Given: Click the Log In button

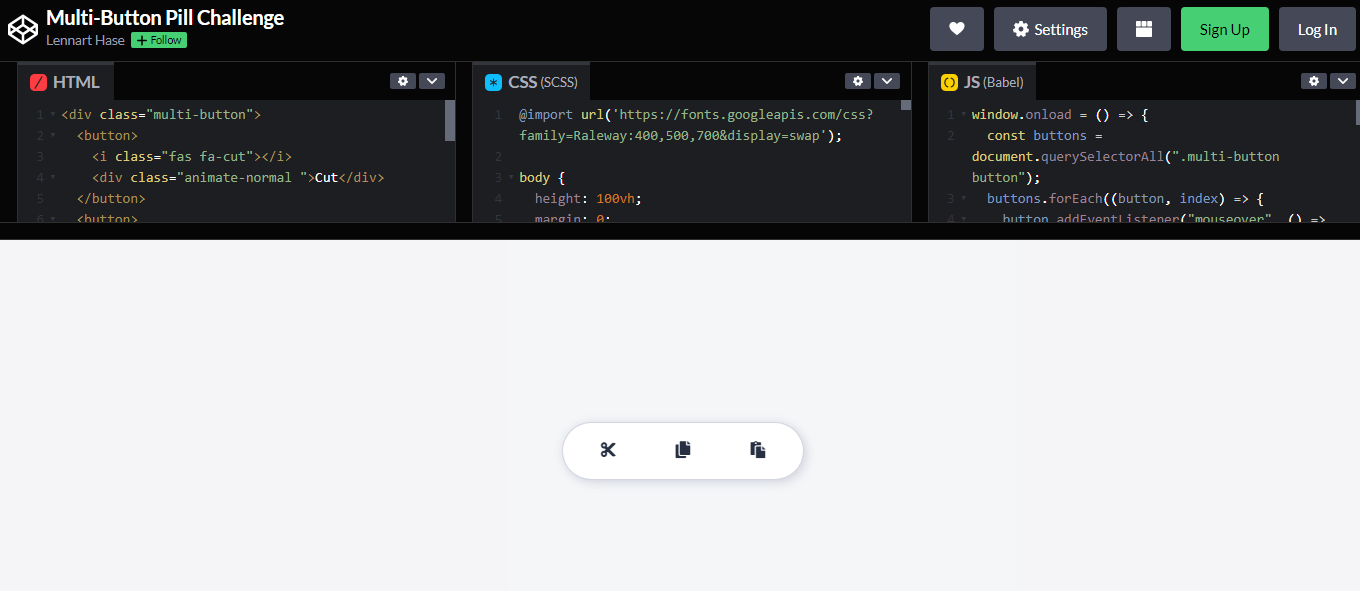Looking at the screenshot, I should (x=1317, y=29).
